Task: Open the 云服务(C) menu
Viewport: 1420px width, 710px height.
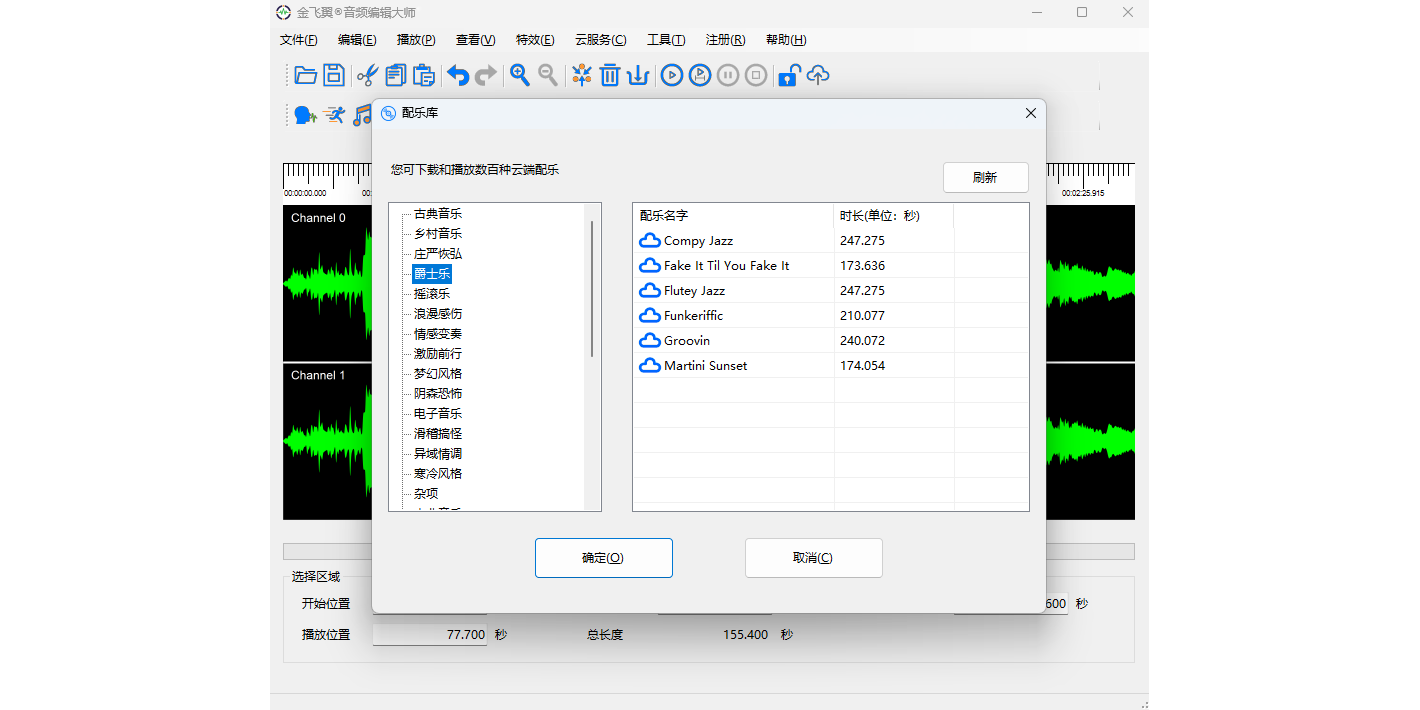Action: point(600,40)
